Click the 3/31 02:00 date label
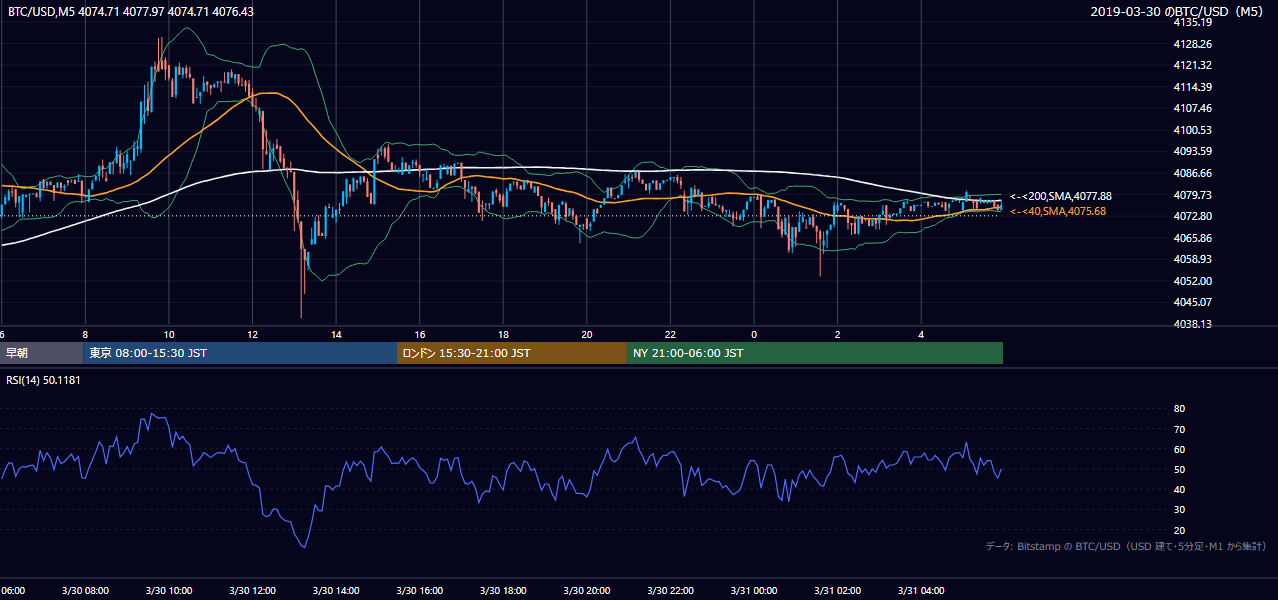This screenshot has width=1278, height=600. [x=838, y=591]
